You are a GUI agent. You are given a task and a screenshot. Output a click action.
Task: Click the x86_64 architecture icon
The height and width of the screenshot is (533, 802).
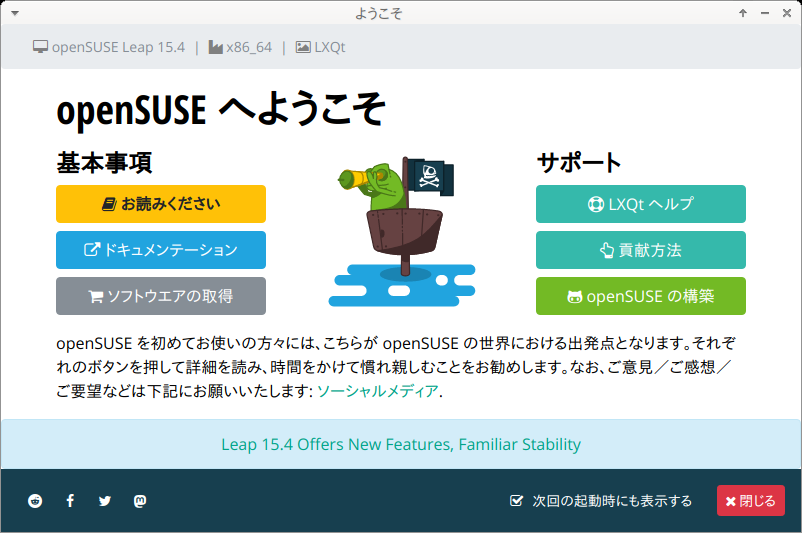pyautogui.click(x=215, y=47)
